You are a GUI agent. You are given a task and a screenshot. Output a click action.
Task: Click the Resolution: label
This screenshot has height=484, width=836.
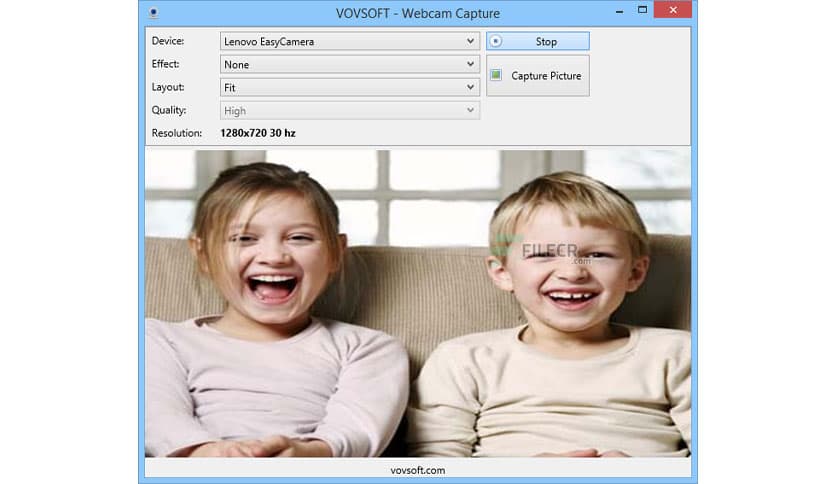176,133
